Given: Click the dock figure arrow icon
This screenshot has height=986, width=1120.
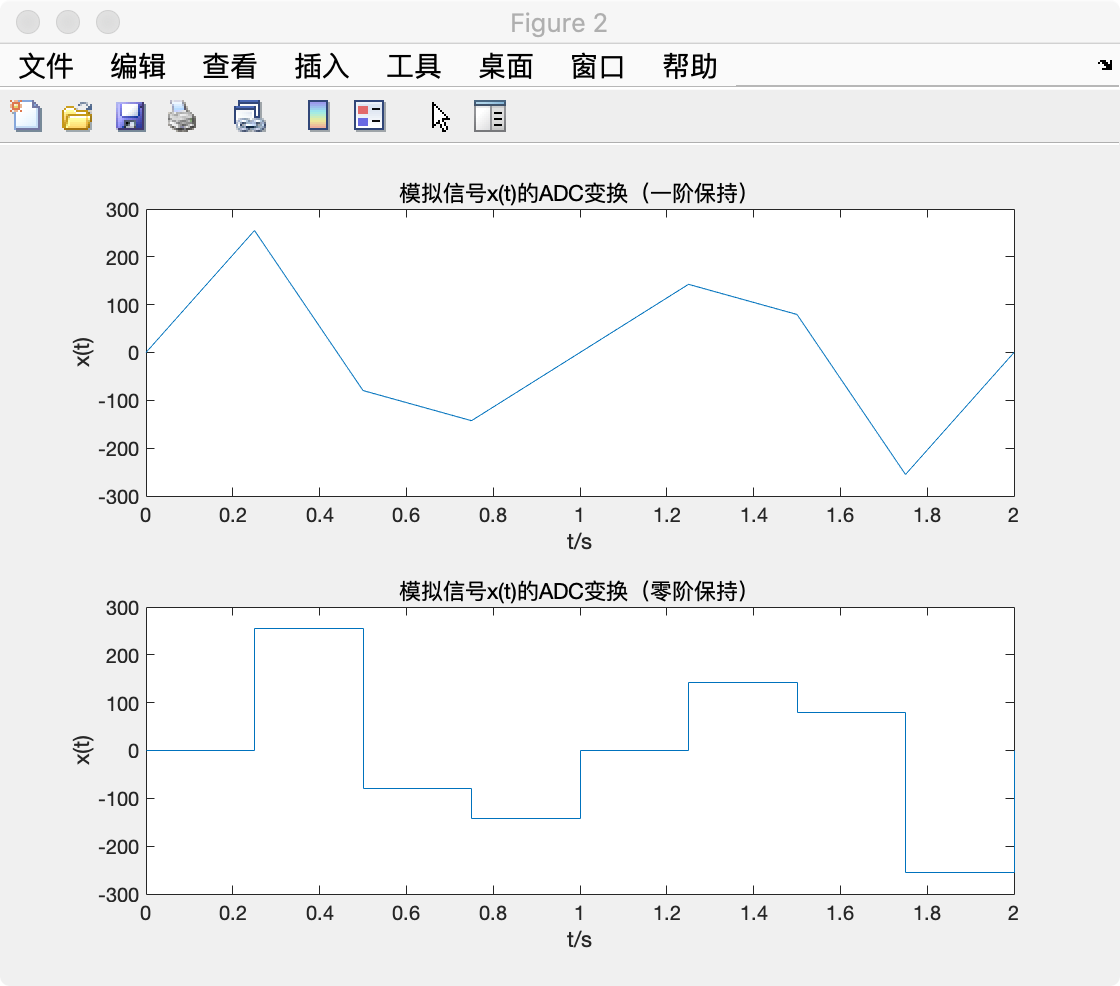Looking at the screenshot, I should click(1105, 65).
